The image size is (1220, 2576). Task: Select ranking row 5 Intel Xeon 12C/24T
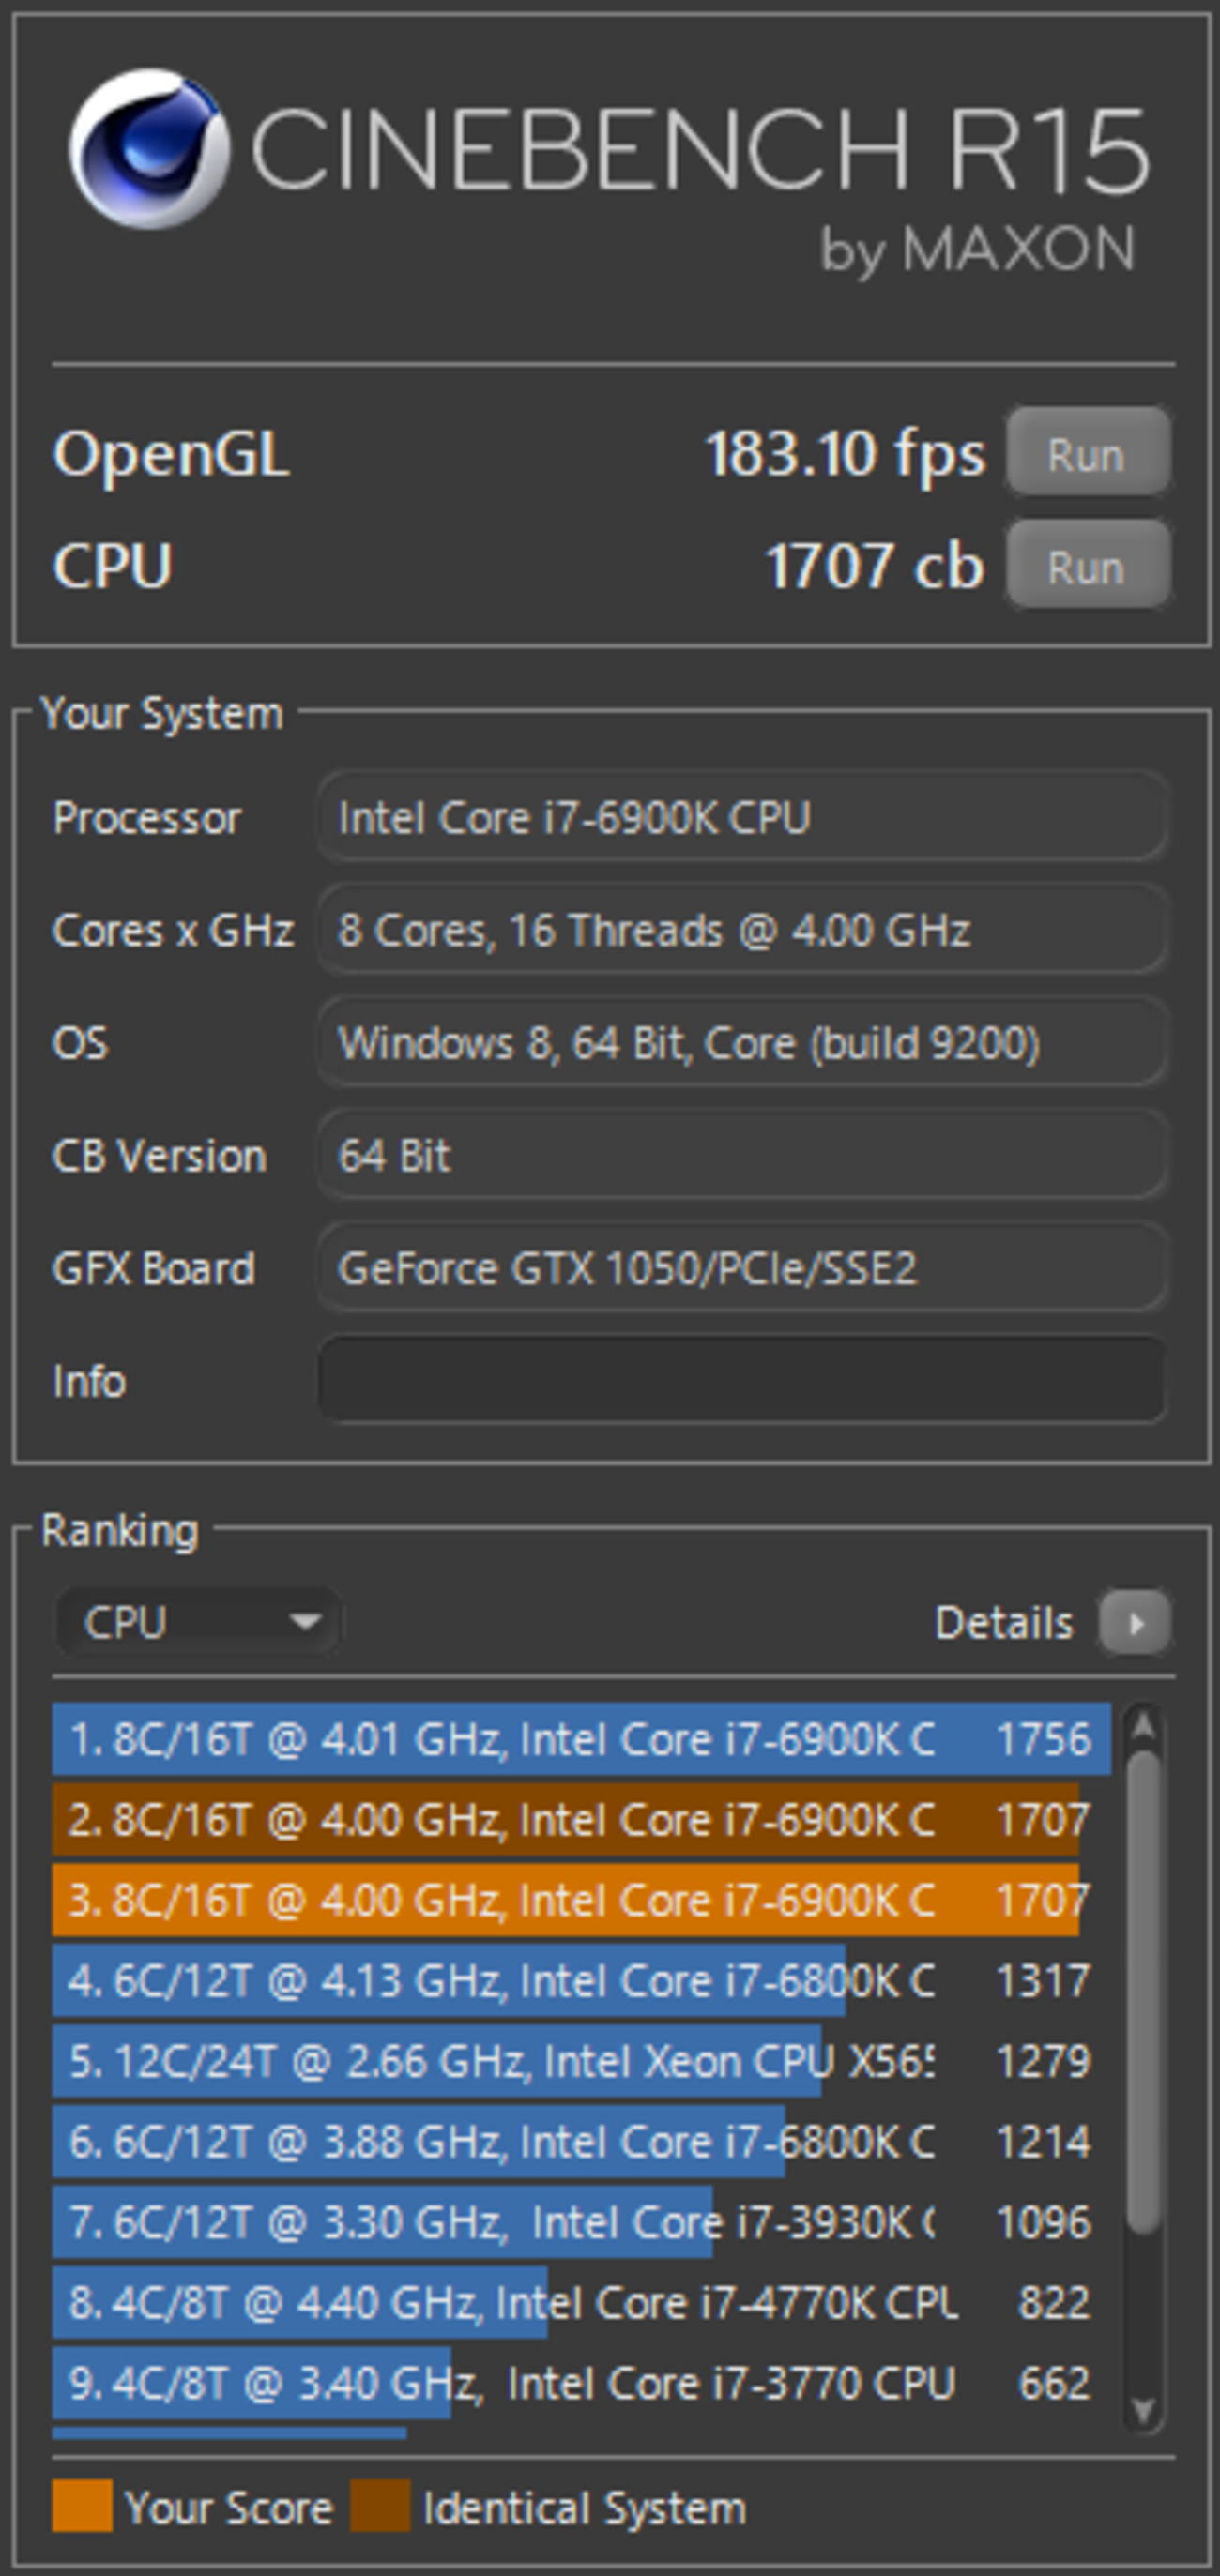click(582, 2061)
